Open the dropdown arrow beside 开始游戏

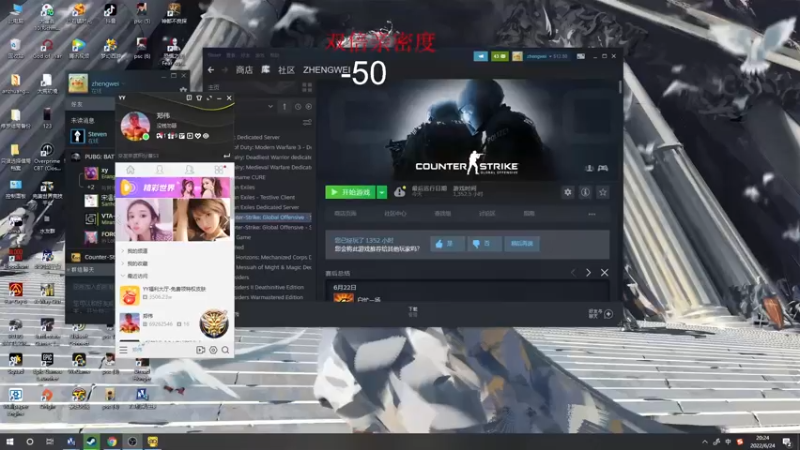pyautogui.click(x=382, y=192)
